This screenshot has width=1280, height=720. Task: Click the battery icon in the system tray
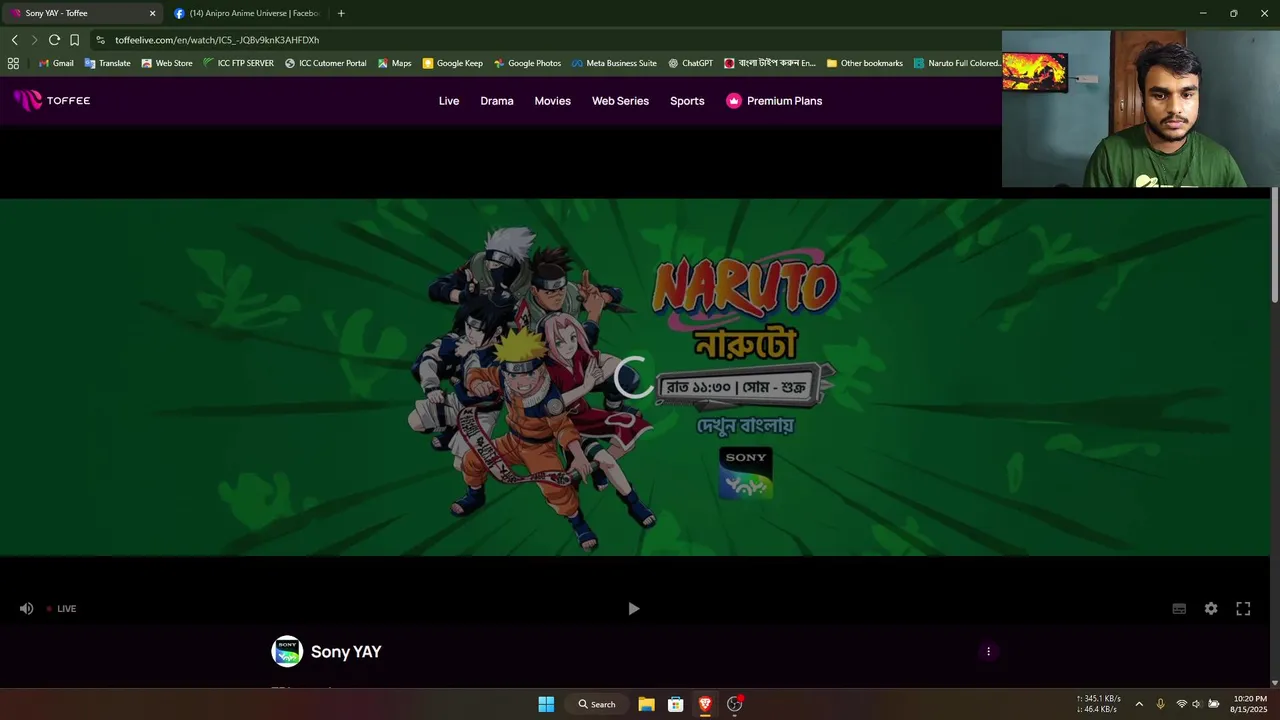pyautogui.click(x=1213, y=704)
